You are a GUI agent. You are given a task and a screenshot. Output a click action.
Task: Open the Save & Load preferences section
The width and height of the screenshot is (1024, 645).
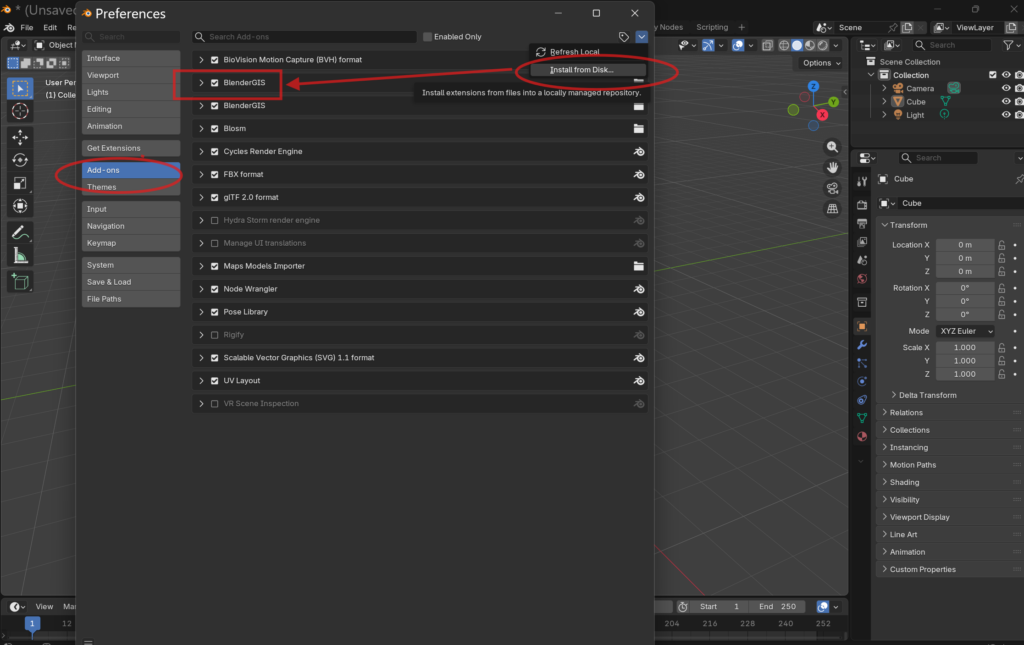coord(131,282)
